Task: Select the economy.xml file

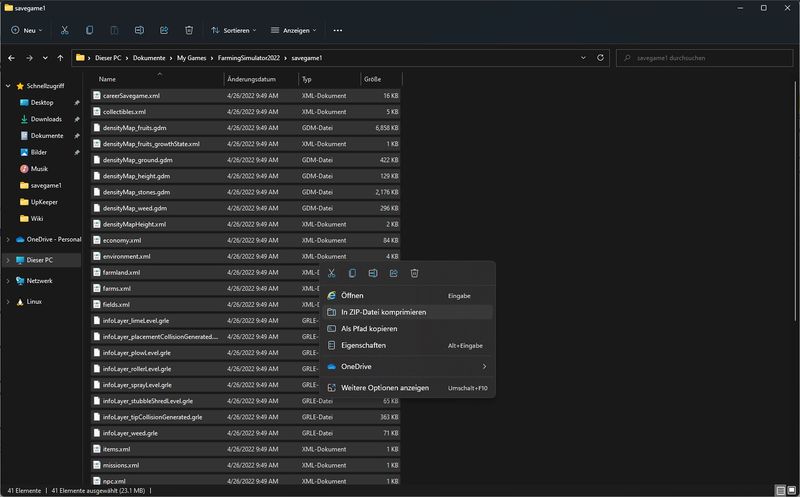Action: (x=245, y=240)
